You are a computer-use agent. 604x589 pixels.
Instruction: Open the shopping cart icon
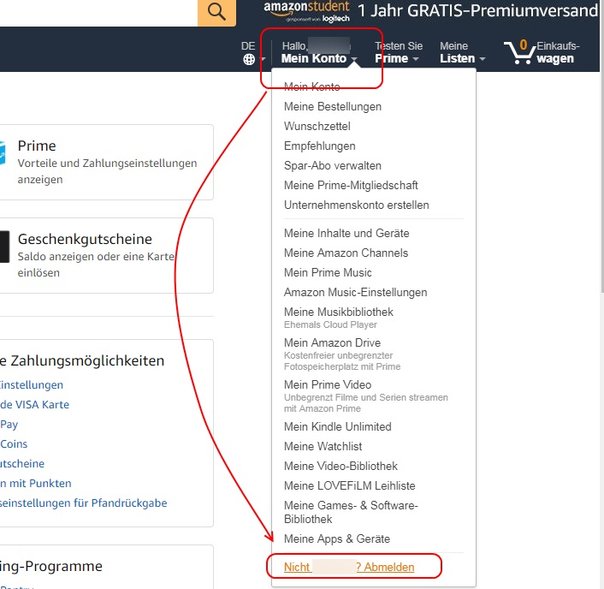pos(519,52)
